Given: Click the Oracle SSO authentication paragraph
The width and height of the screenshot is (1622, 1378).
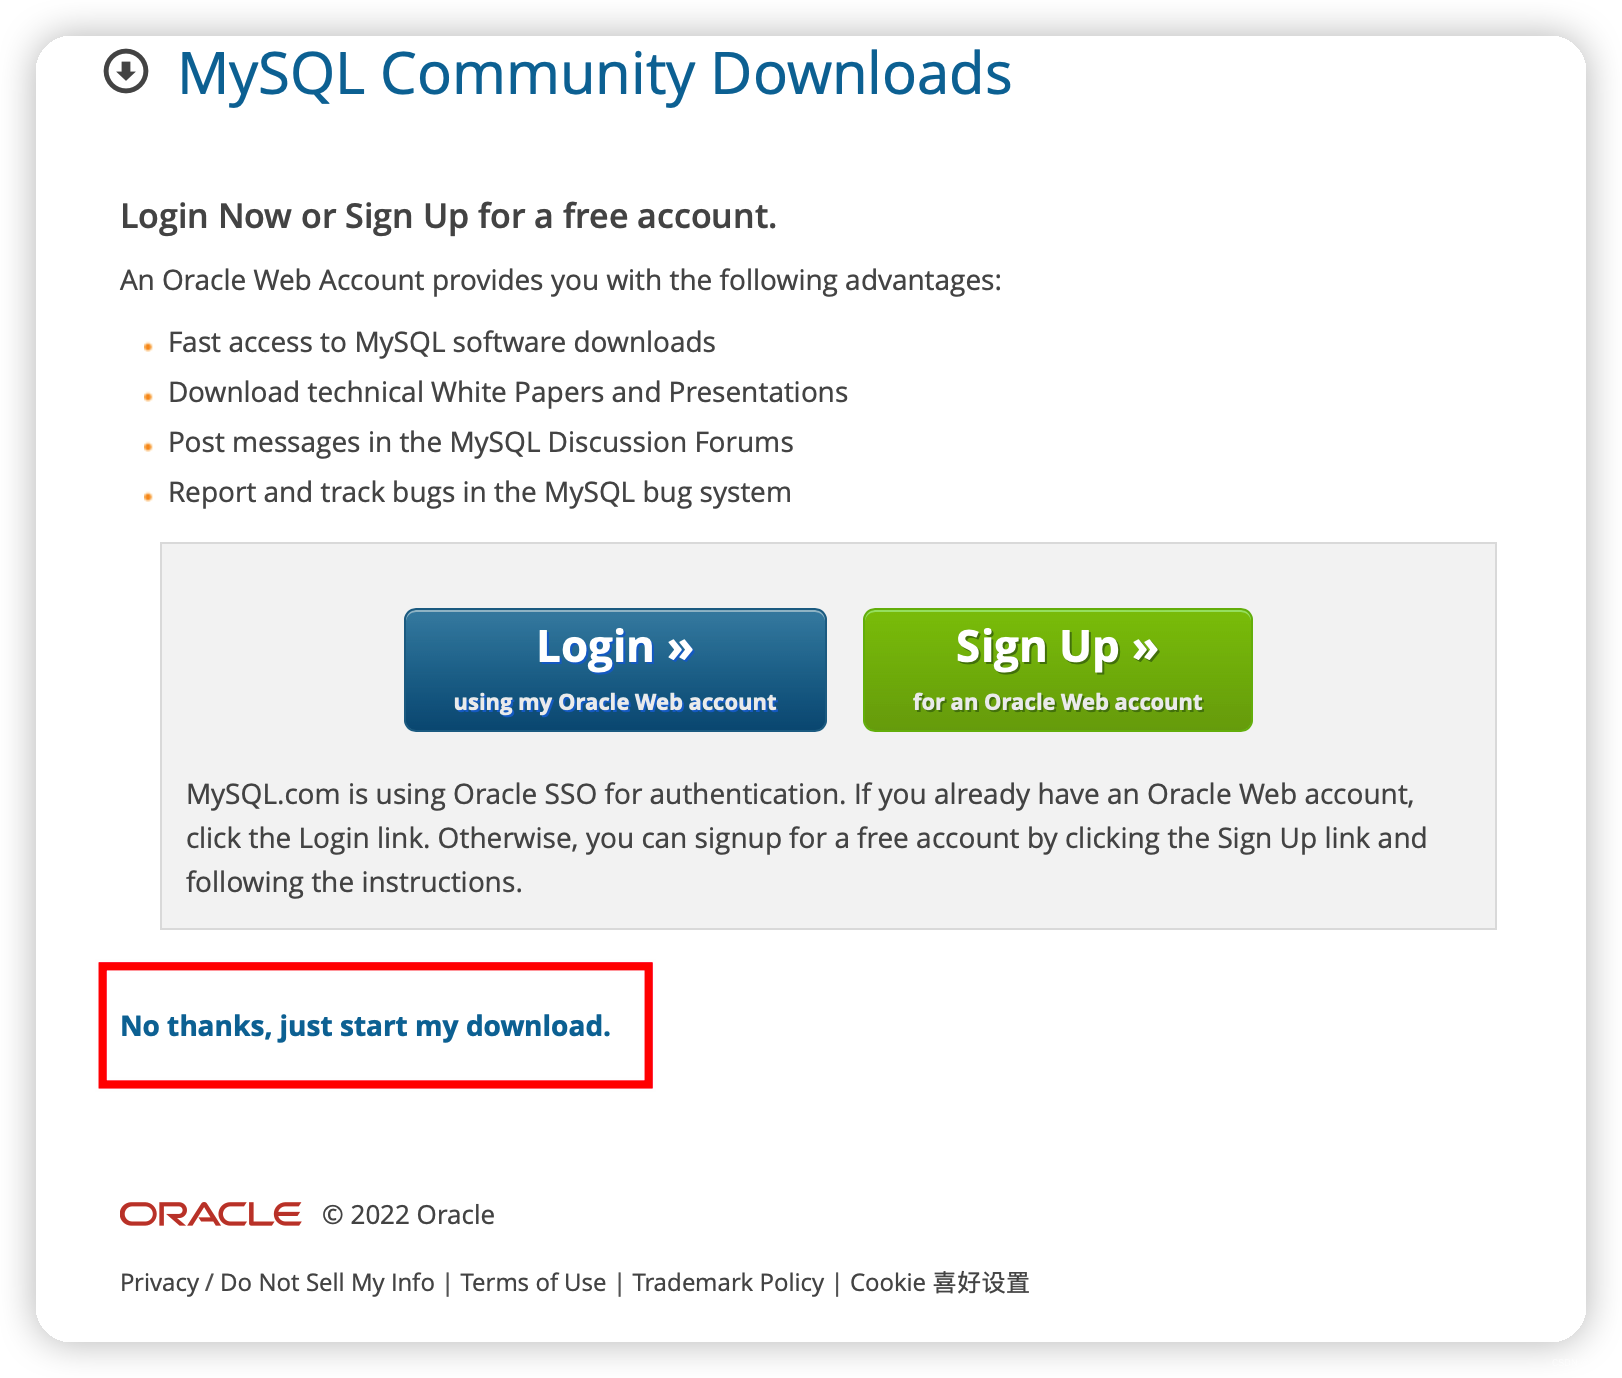Looking at the screenshot, I should pyautogui.click(x=806, y=838).
